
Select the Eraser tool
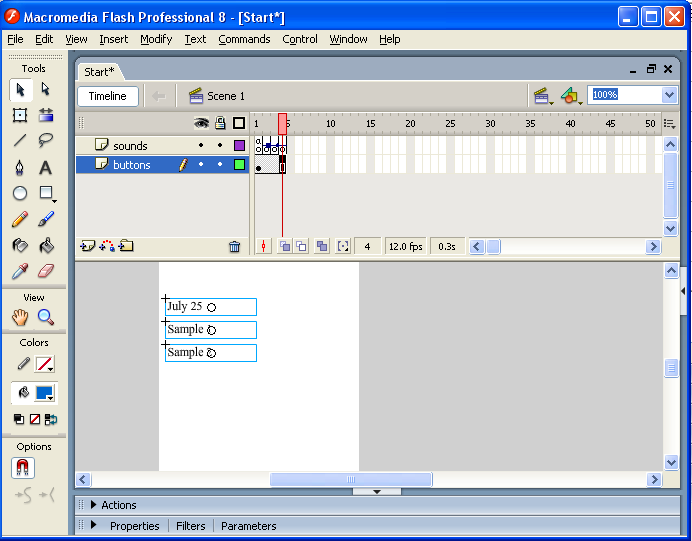[46, 271]
